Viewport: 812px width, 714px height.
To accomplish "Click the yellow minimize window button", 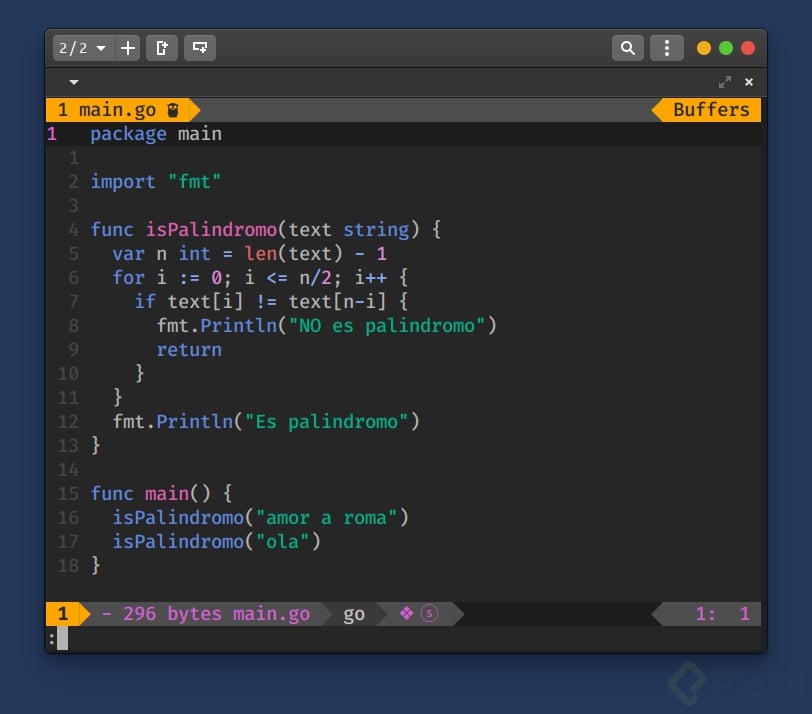I will pyautogui.click(x=704, y=48).
